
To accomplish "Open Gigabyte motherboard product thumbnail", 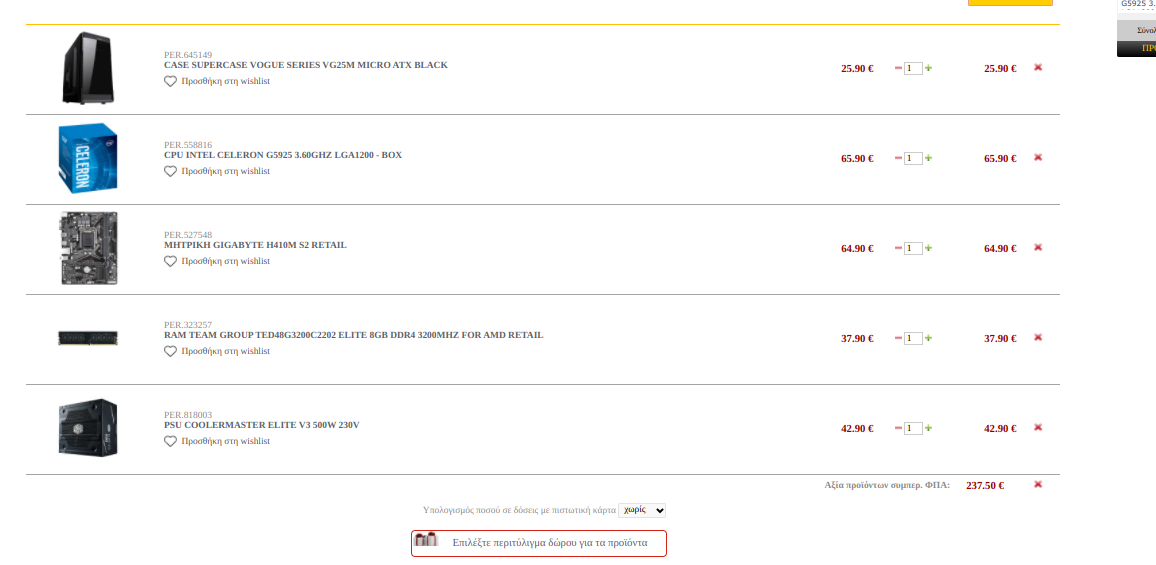I will coord(88,249).
